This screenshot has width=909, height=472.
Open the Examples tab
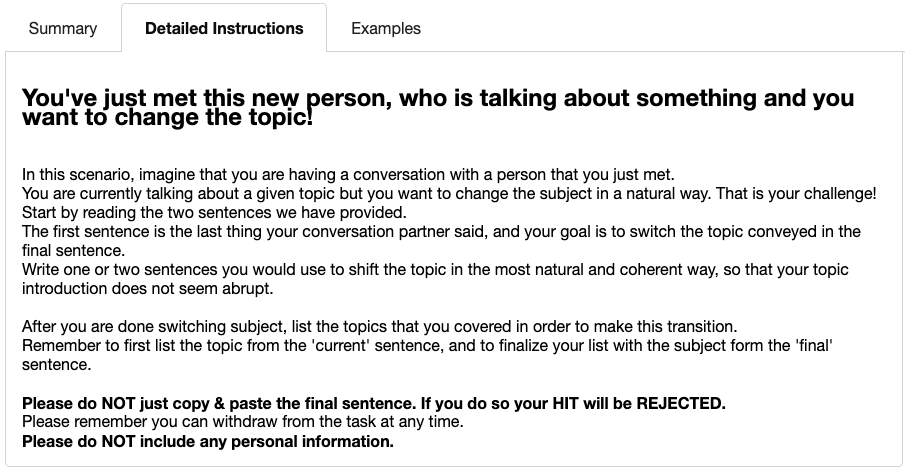(x=386, y=28)
